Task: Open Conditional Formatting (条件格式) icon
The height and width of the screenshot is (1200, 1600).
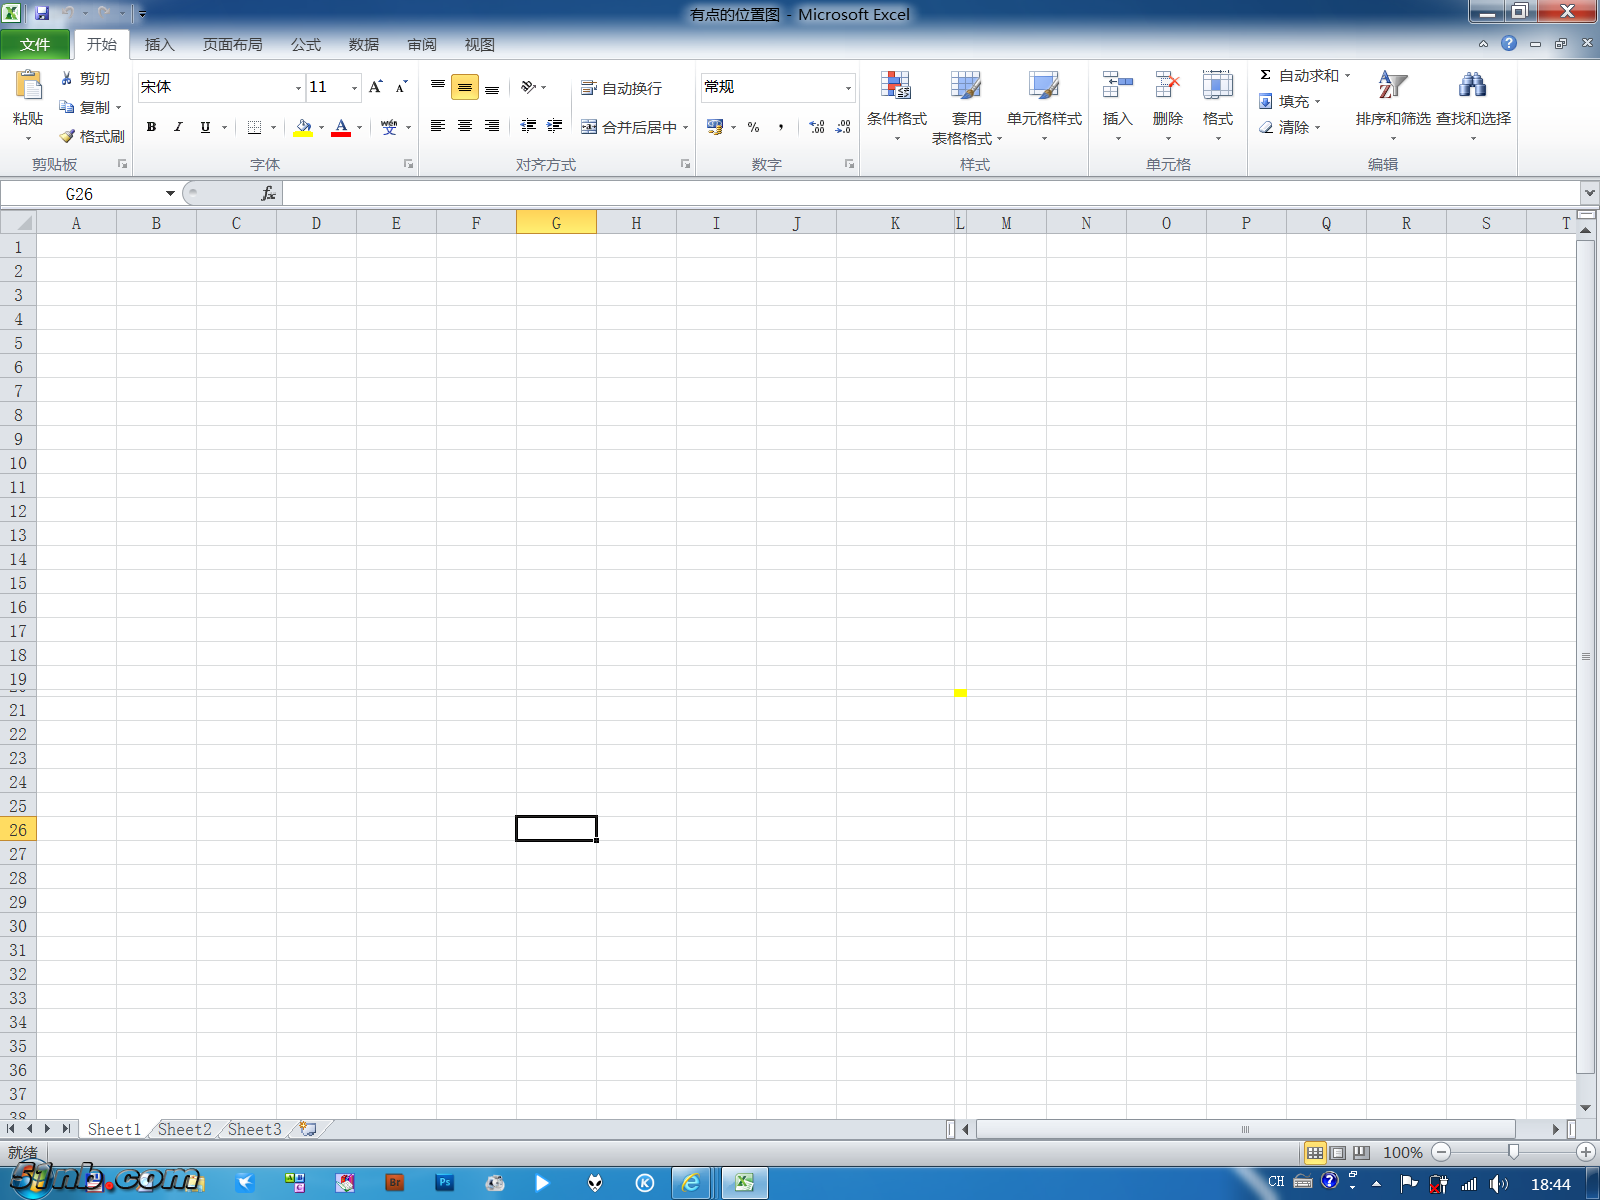Action: [x=896, y=86]
